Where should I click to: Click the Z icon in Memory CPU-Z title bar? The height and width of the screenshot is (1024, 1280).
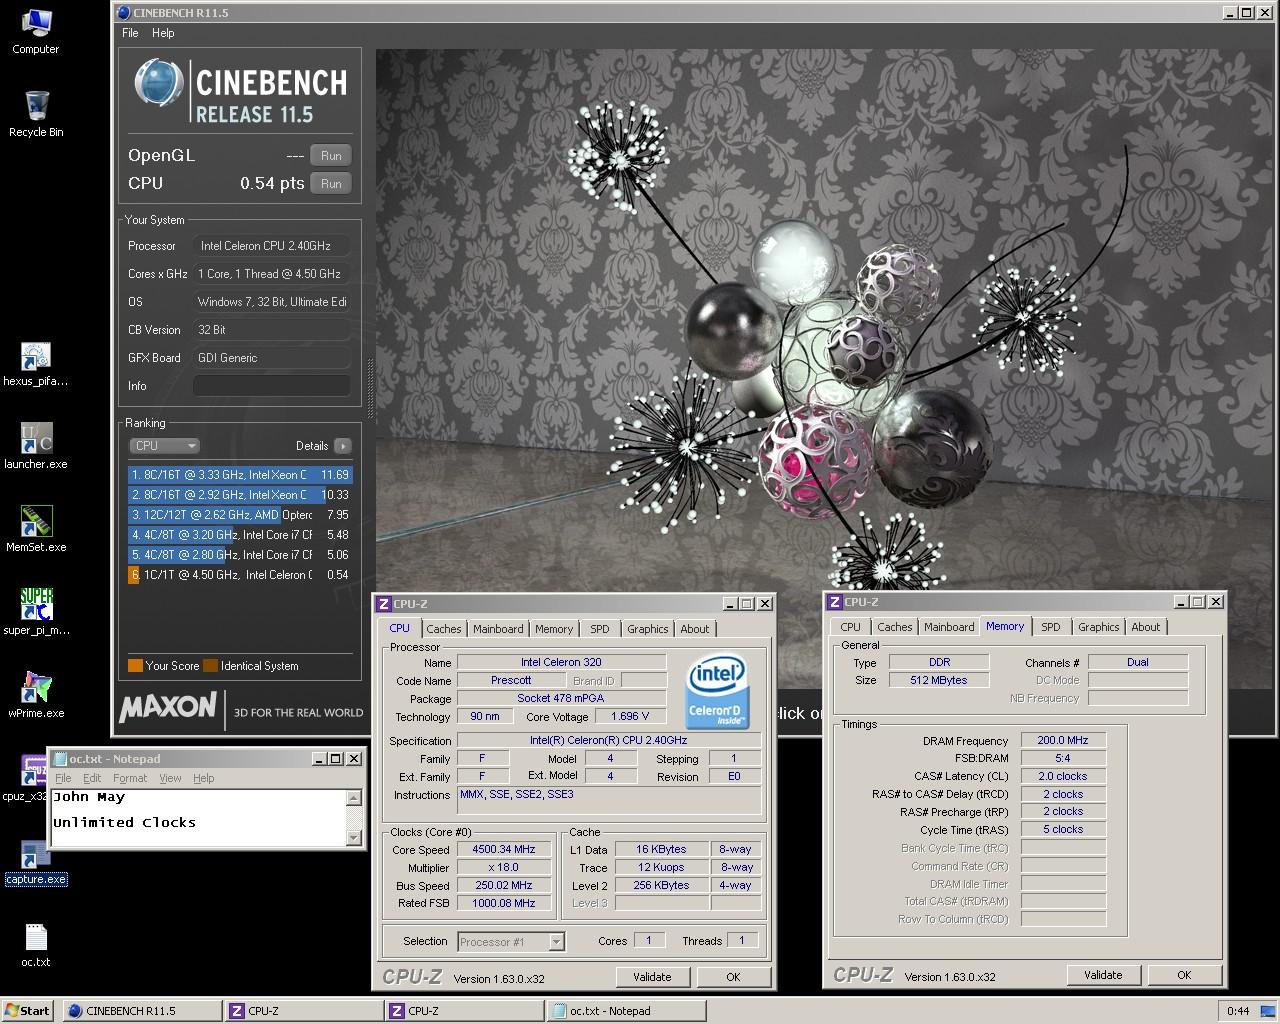click(834, 602)
